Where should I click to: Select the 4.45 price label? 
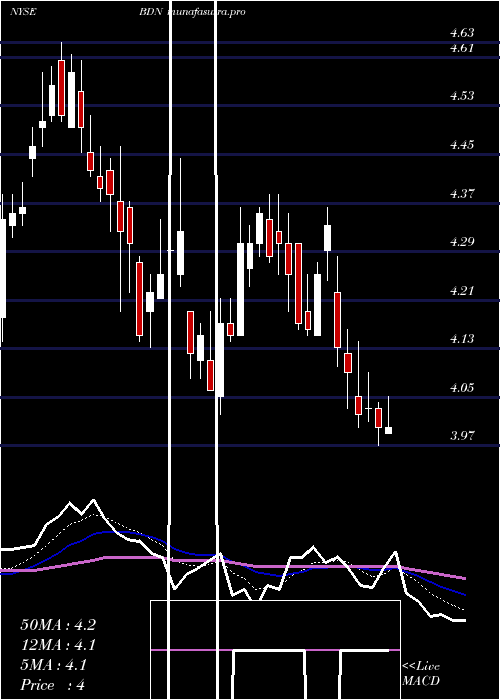click(462, 145)
